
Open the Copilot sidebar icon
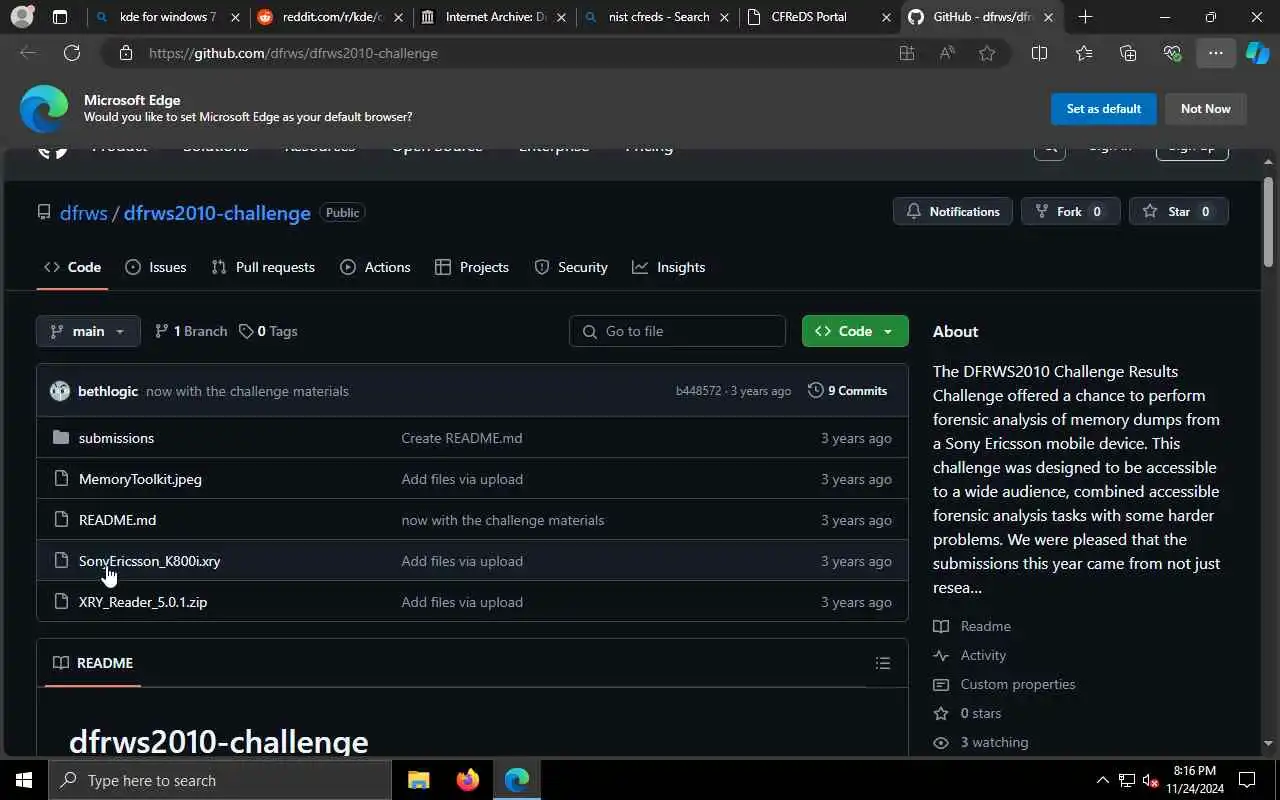(x=1258, y=53)
